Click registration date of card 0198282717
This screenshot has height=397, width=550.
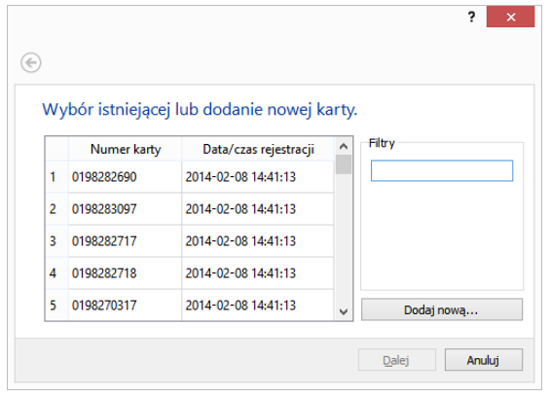click(x=258, y=242)
